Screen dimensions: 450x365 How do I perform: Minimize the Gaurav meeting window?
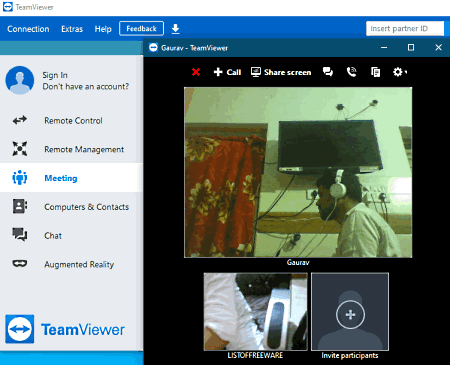pyautogui.click(x=384, y=48)
